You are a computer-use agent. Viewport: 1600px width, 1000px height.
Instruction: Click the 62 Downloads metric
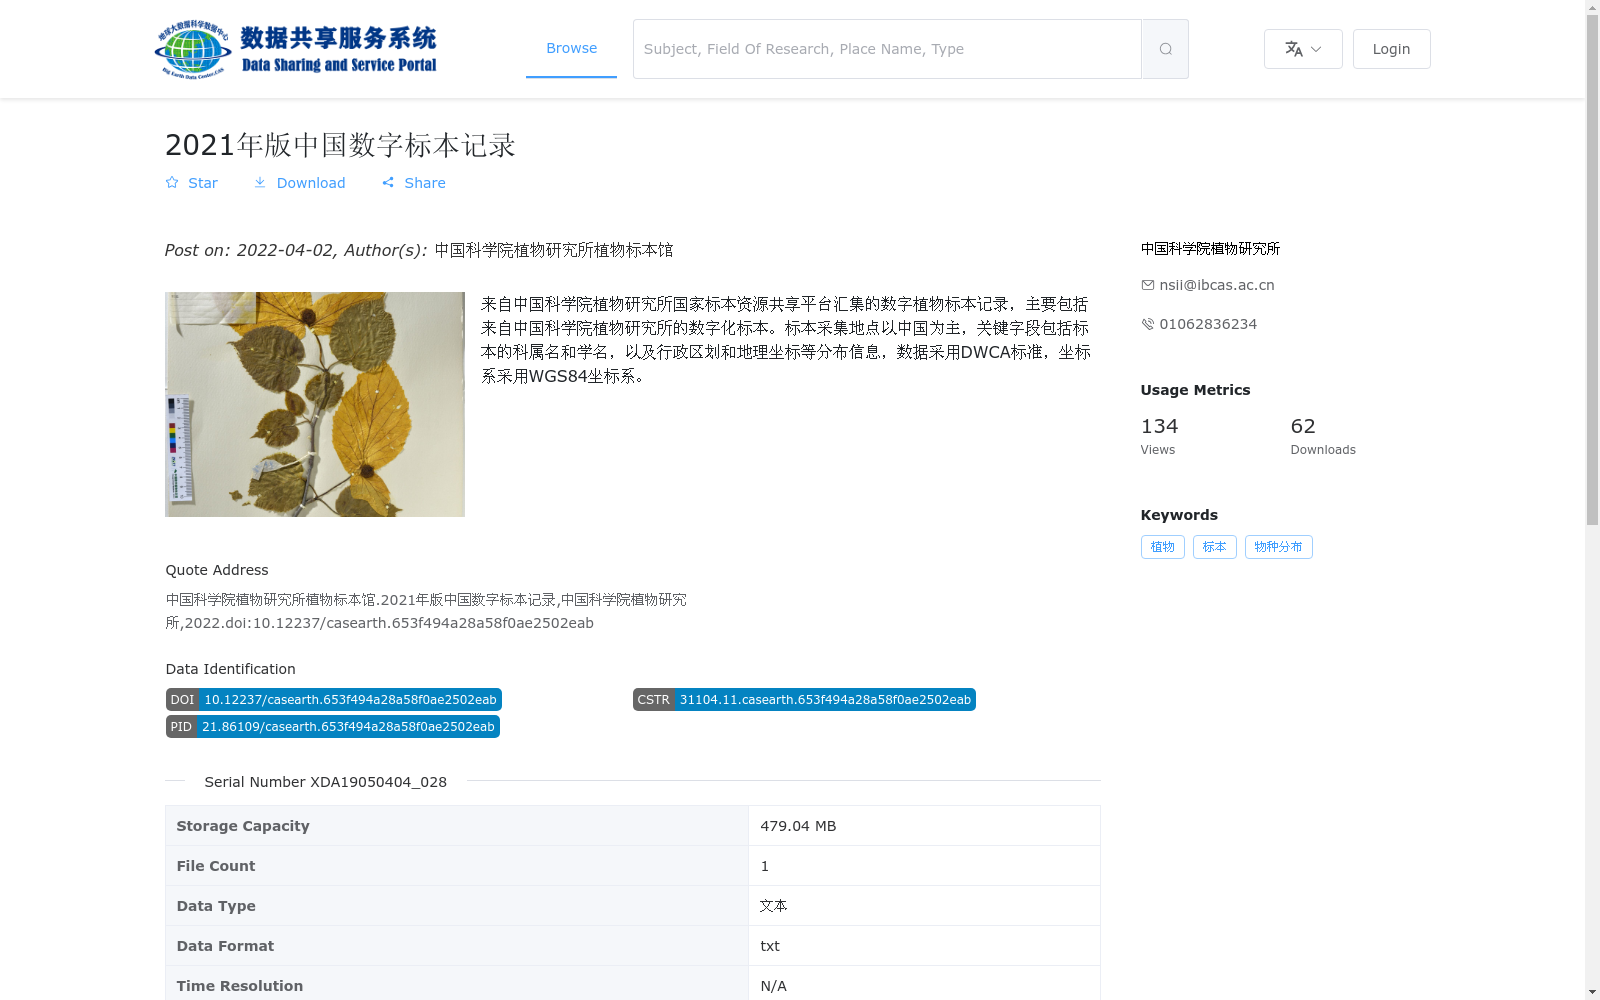click(x=1323, y=437)
